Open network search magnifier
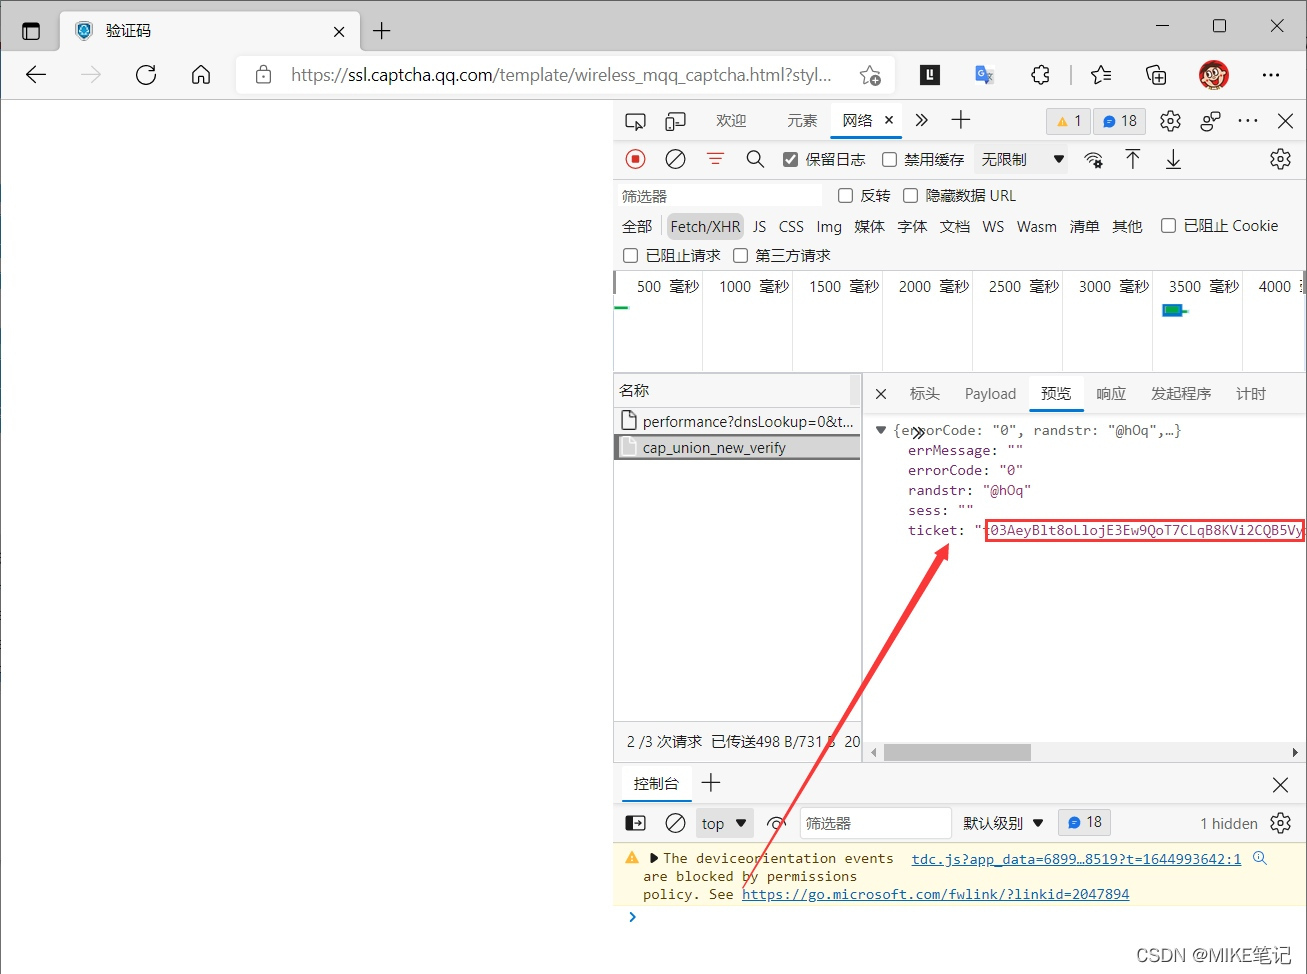This screenshot has width=1307, height=974. pos(755,159)
